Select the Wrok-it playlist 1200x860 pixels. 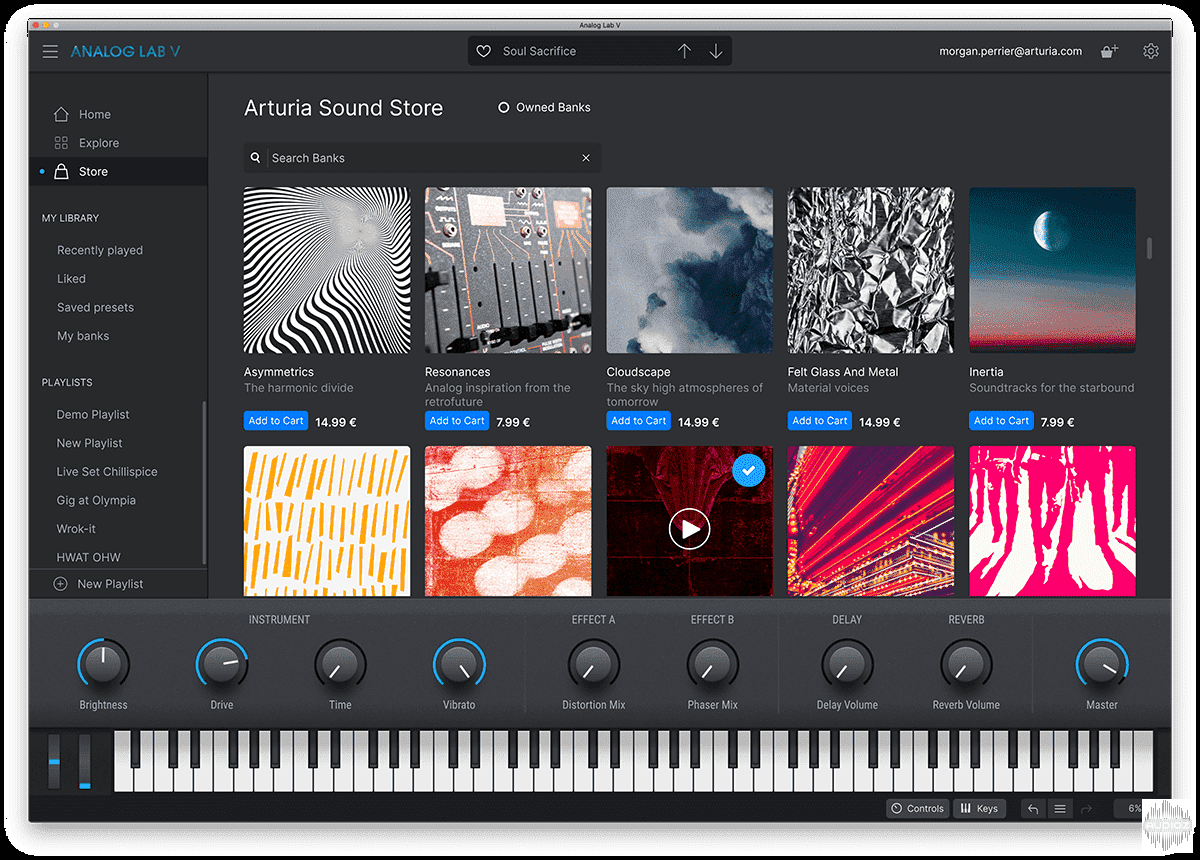click(76, 529)
